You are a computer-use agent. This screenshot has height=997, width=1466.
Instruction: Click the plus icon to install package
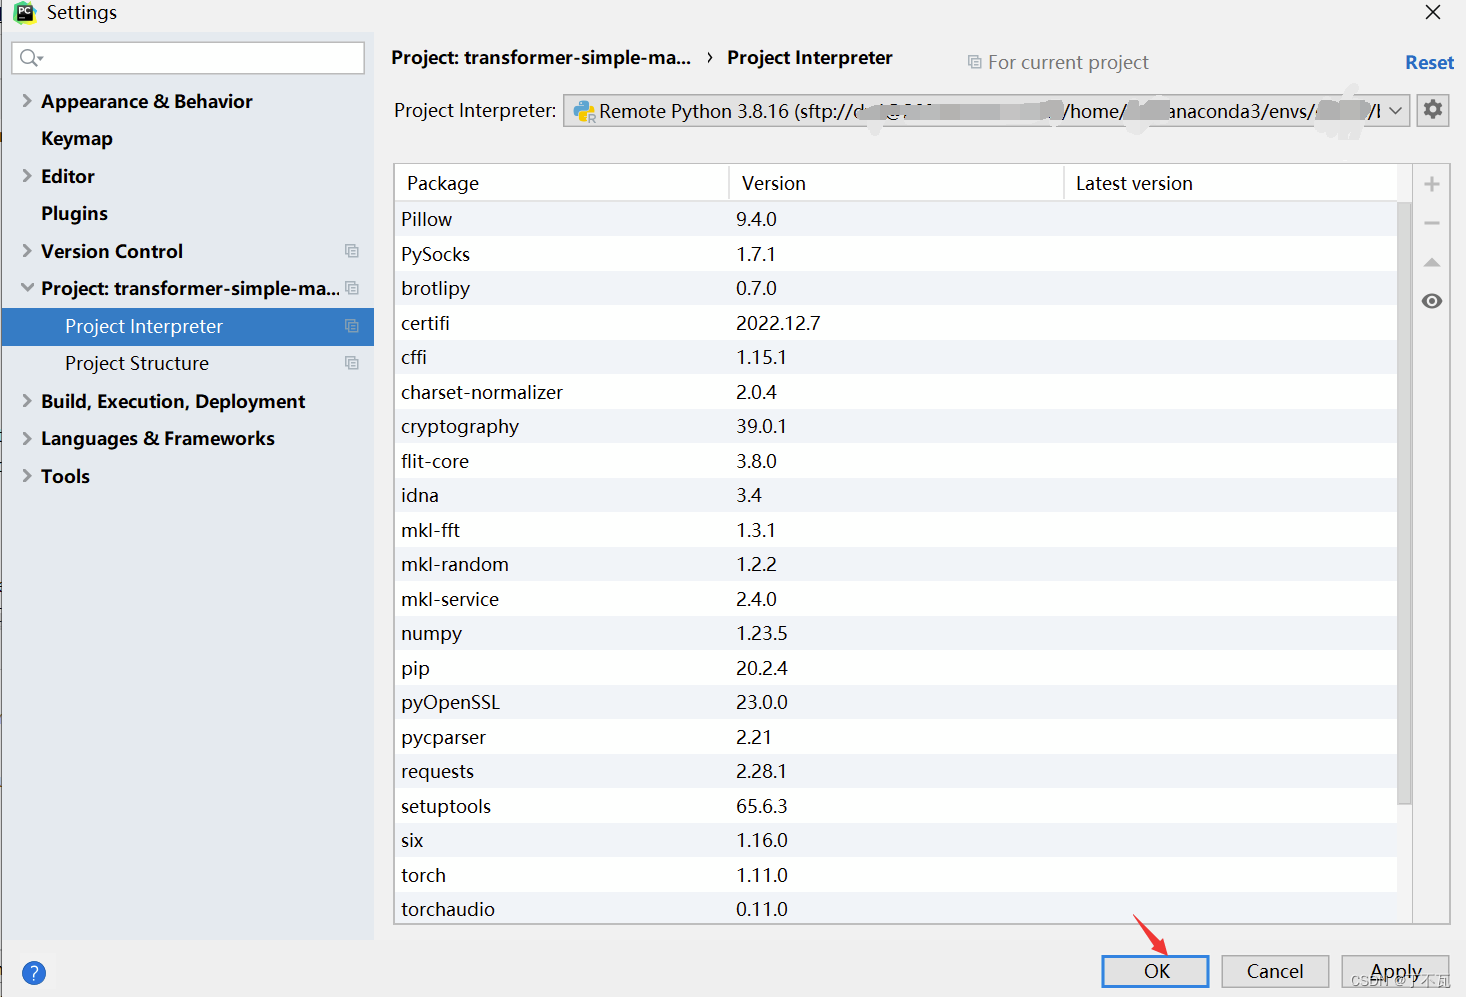point(1432,184)
